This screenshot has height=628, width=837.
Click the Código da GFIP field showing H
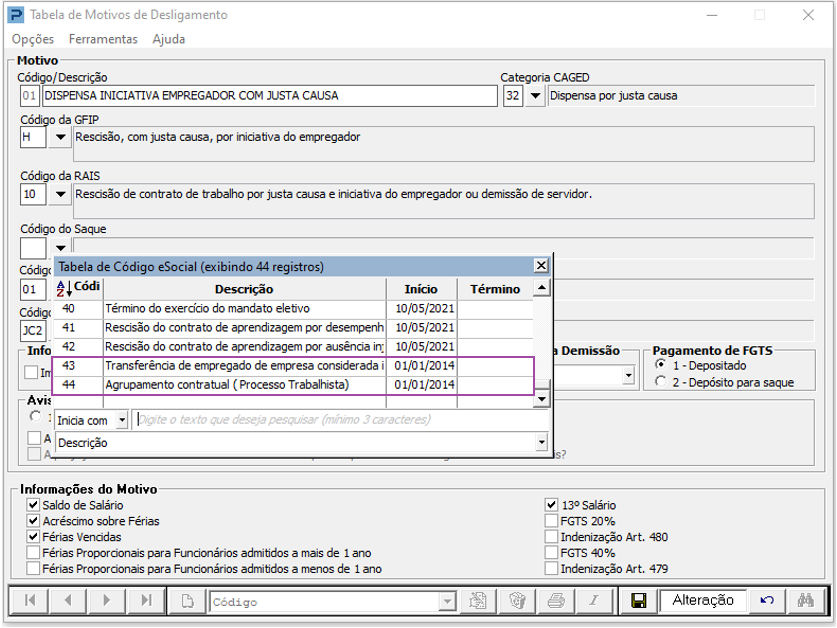[x=33, y=137]
